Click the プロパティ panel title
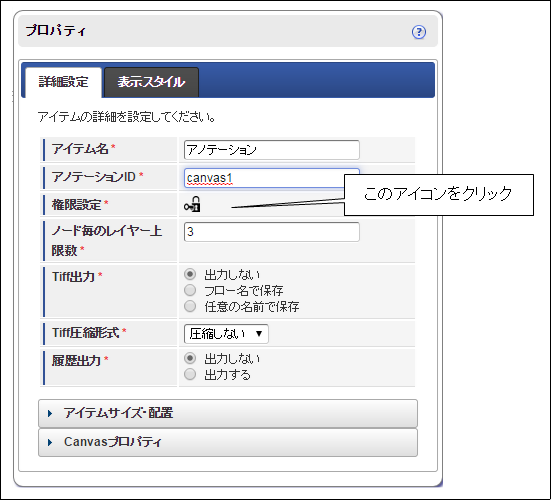551x500 pixels. pyautogui.click(x=56, y=31)
